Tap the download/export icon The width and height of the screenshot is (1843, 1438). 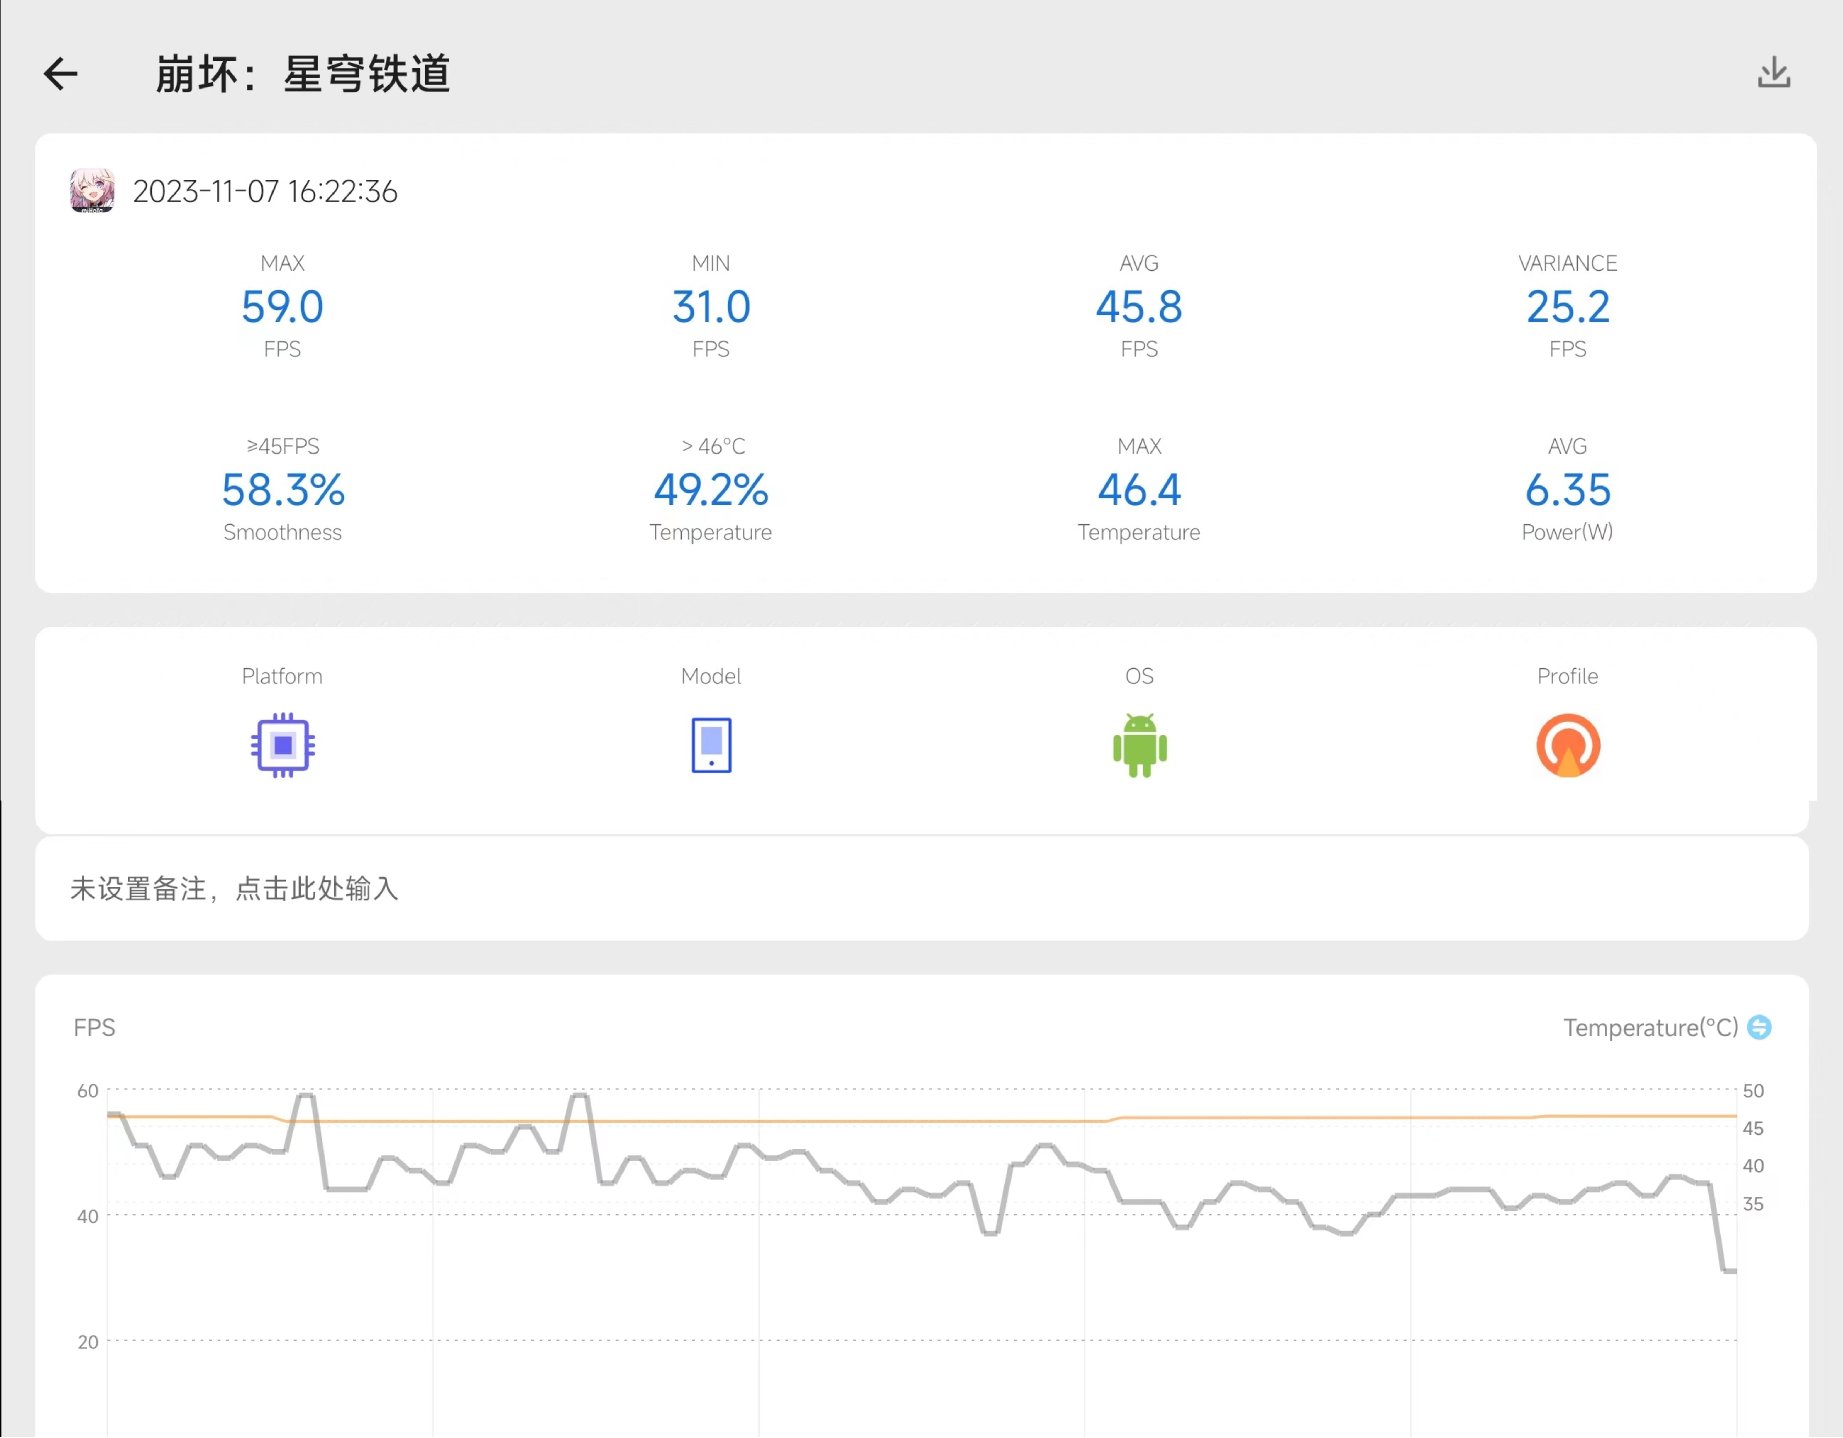click(x=1774, y=72)
